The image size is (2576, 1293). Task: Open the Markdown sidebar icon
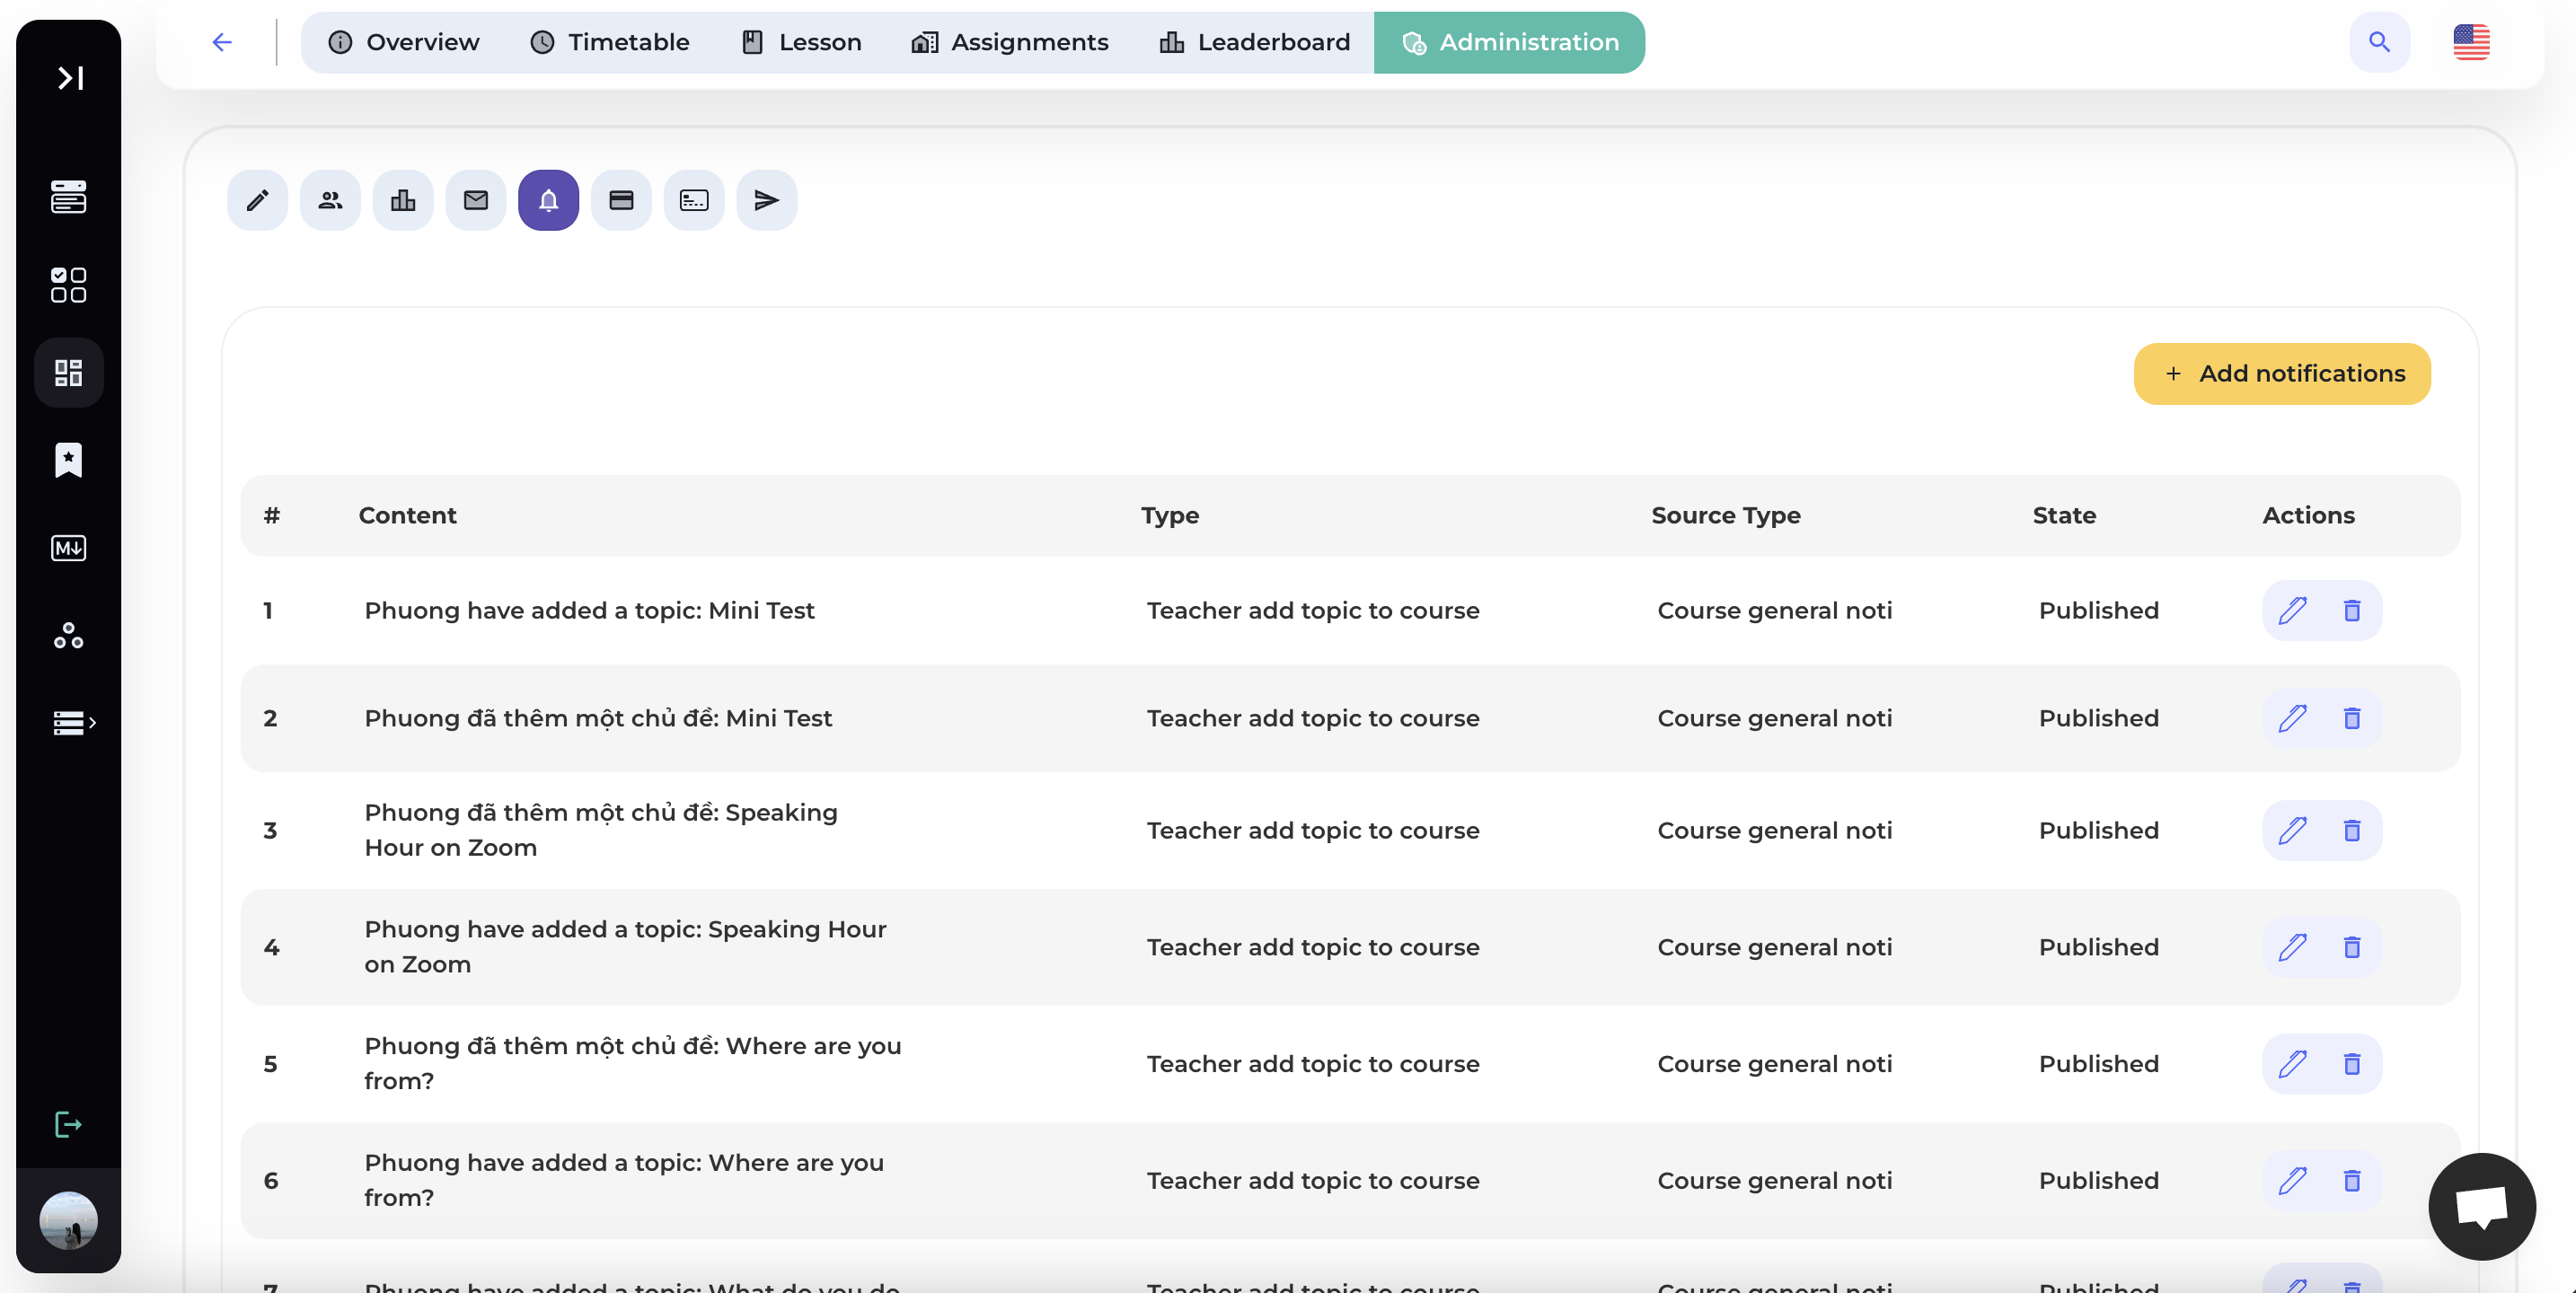tap(69, 548)
